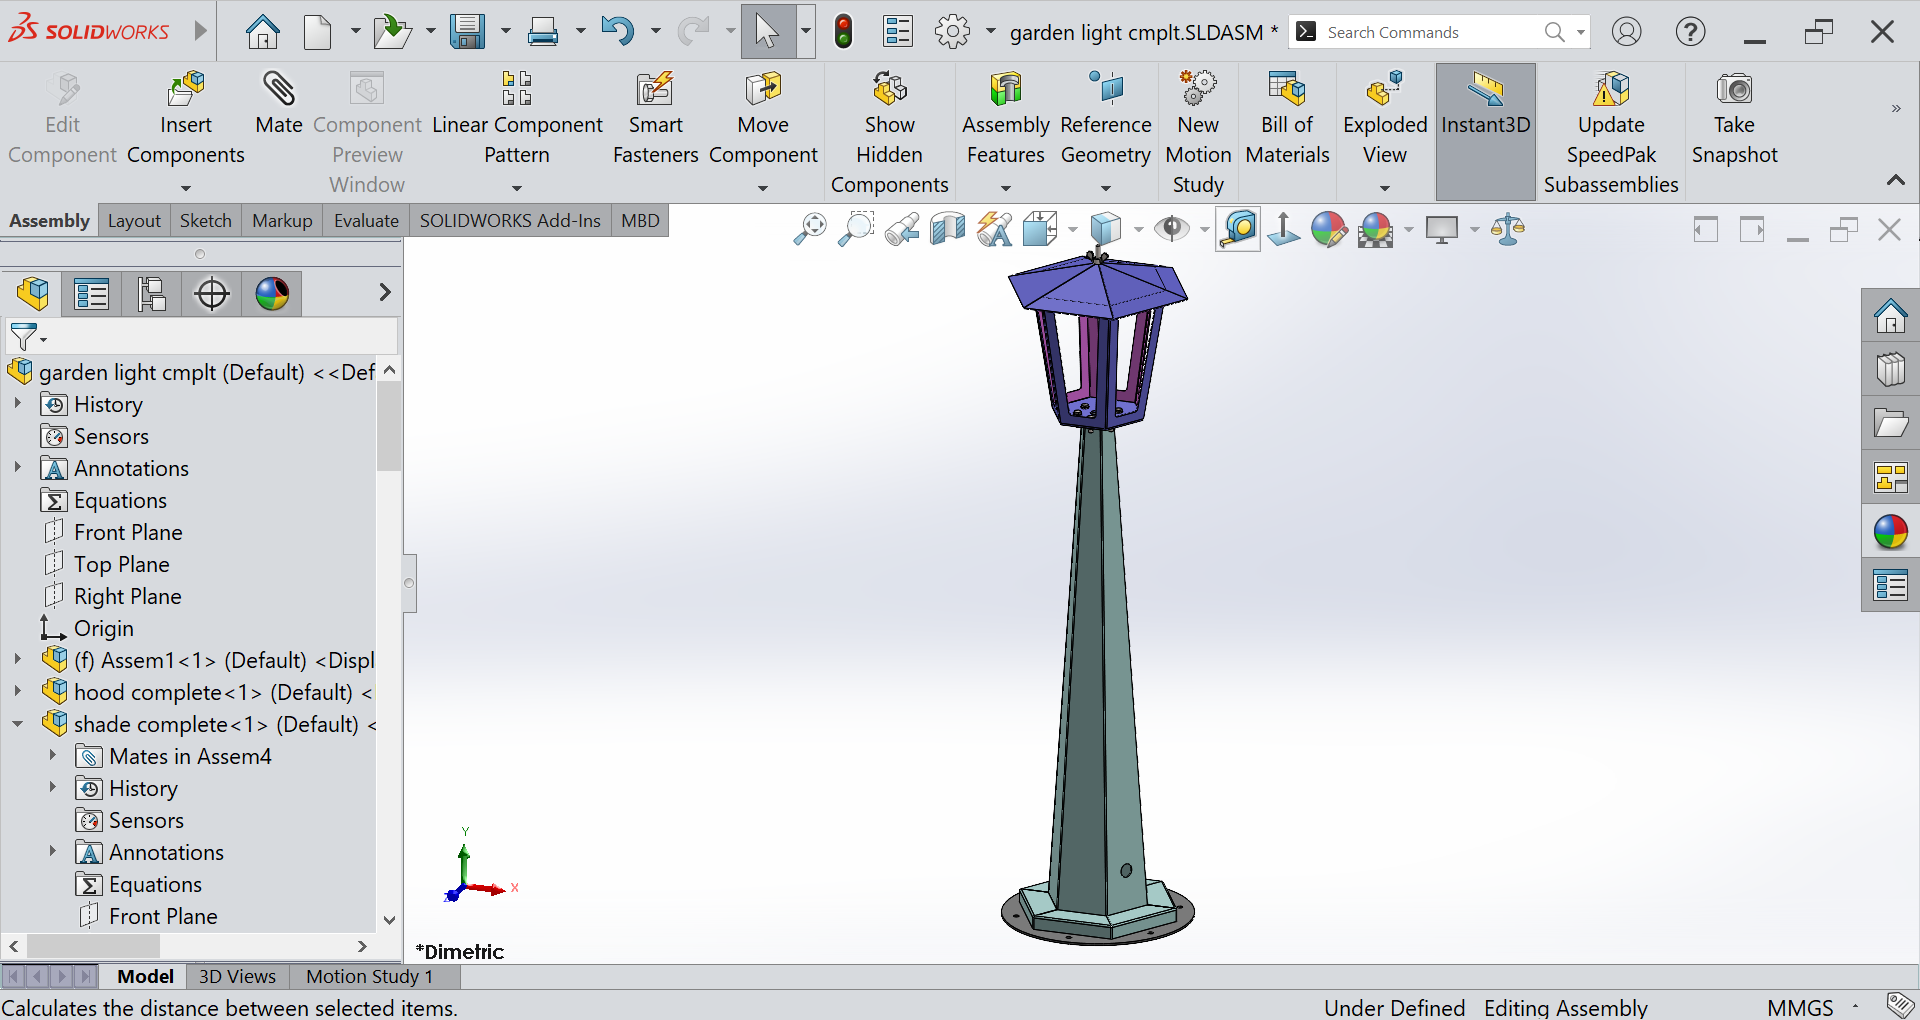The image size is (1920, 1020).
Task: Open the Help question mark button
Action: pos(1690,32)
